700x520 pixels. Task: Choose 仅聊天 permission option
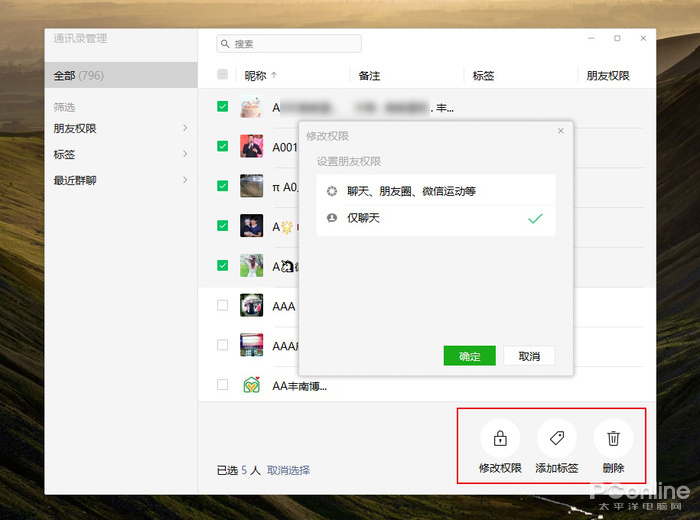[436, 218]
